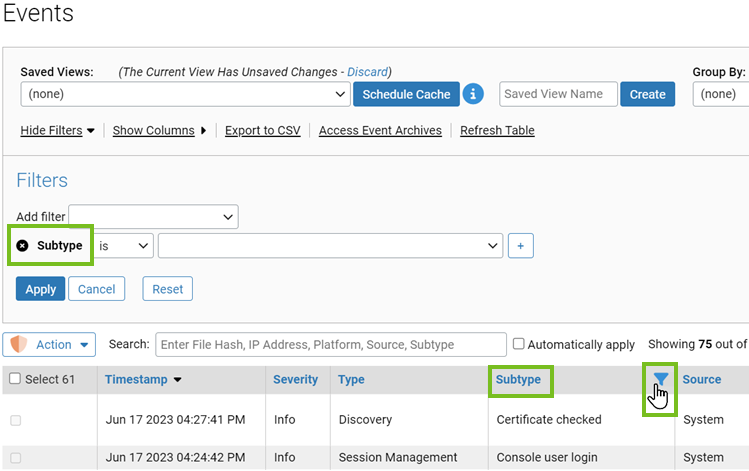Open the Group By dropdown
The image size is (749, 471).
click(721, 94)
